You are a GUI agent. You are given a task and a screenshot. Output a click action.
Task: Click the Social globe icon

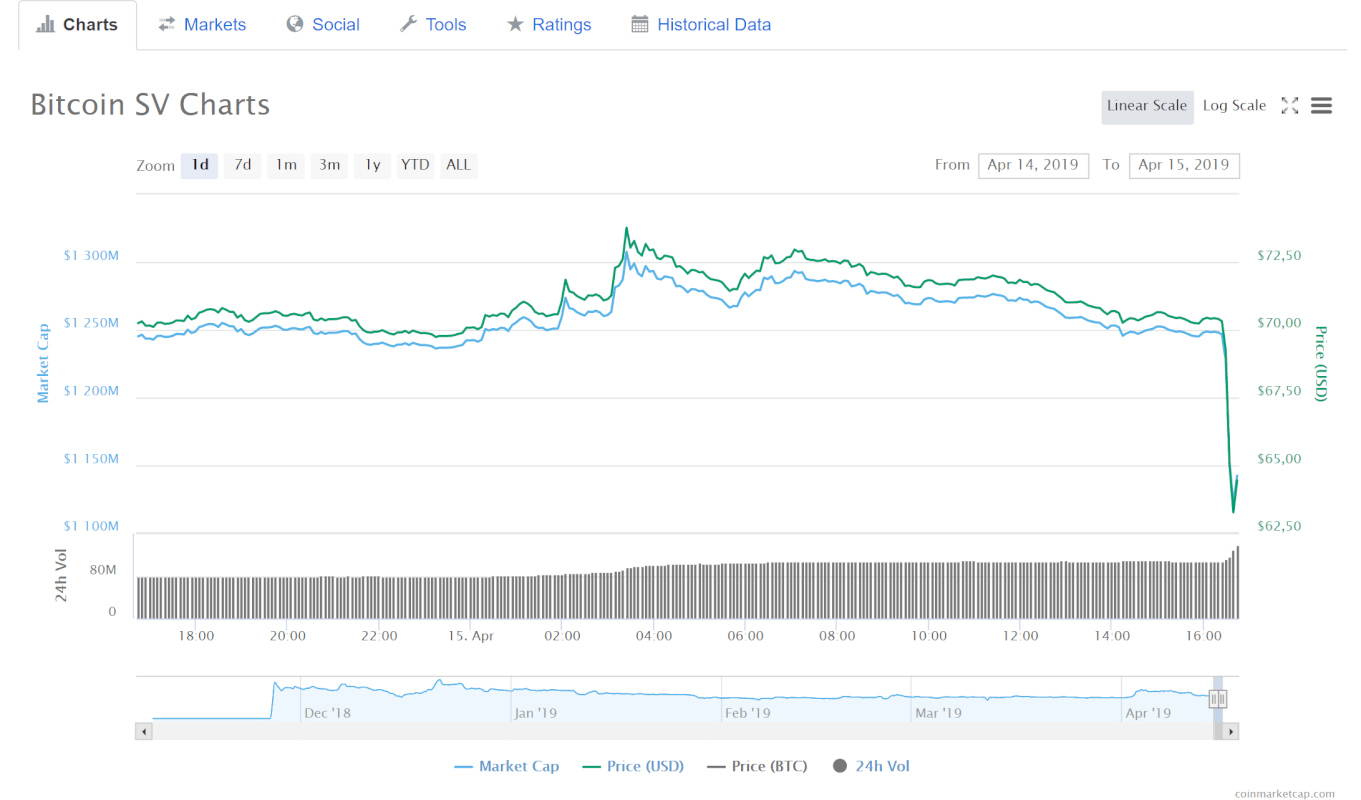tap(295, 24)
